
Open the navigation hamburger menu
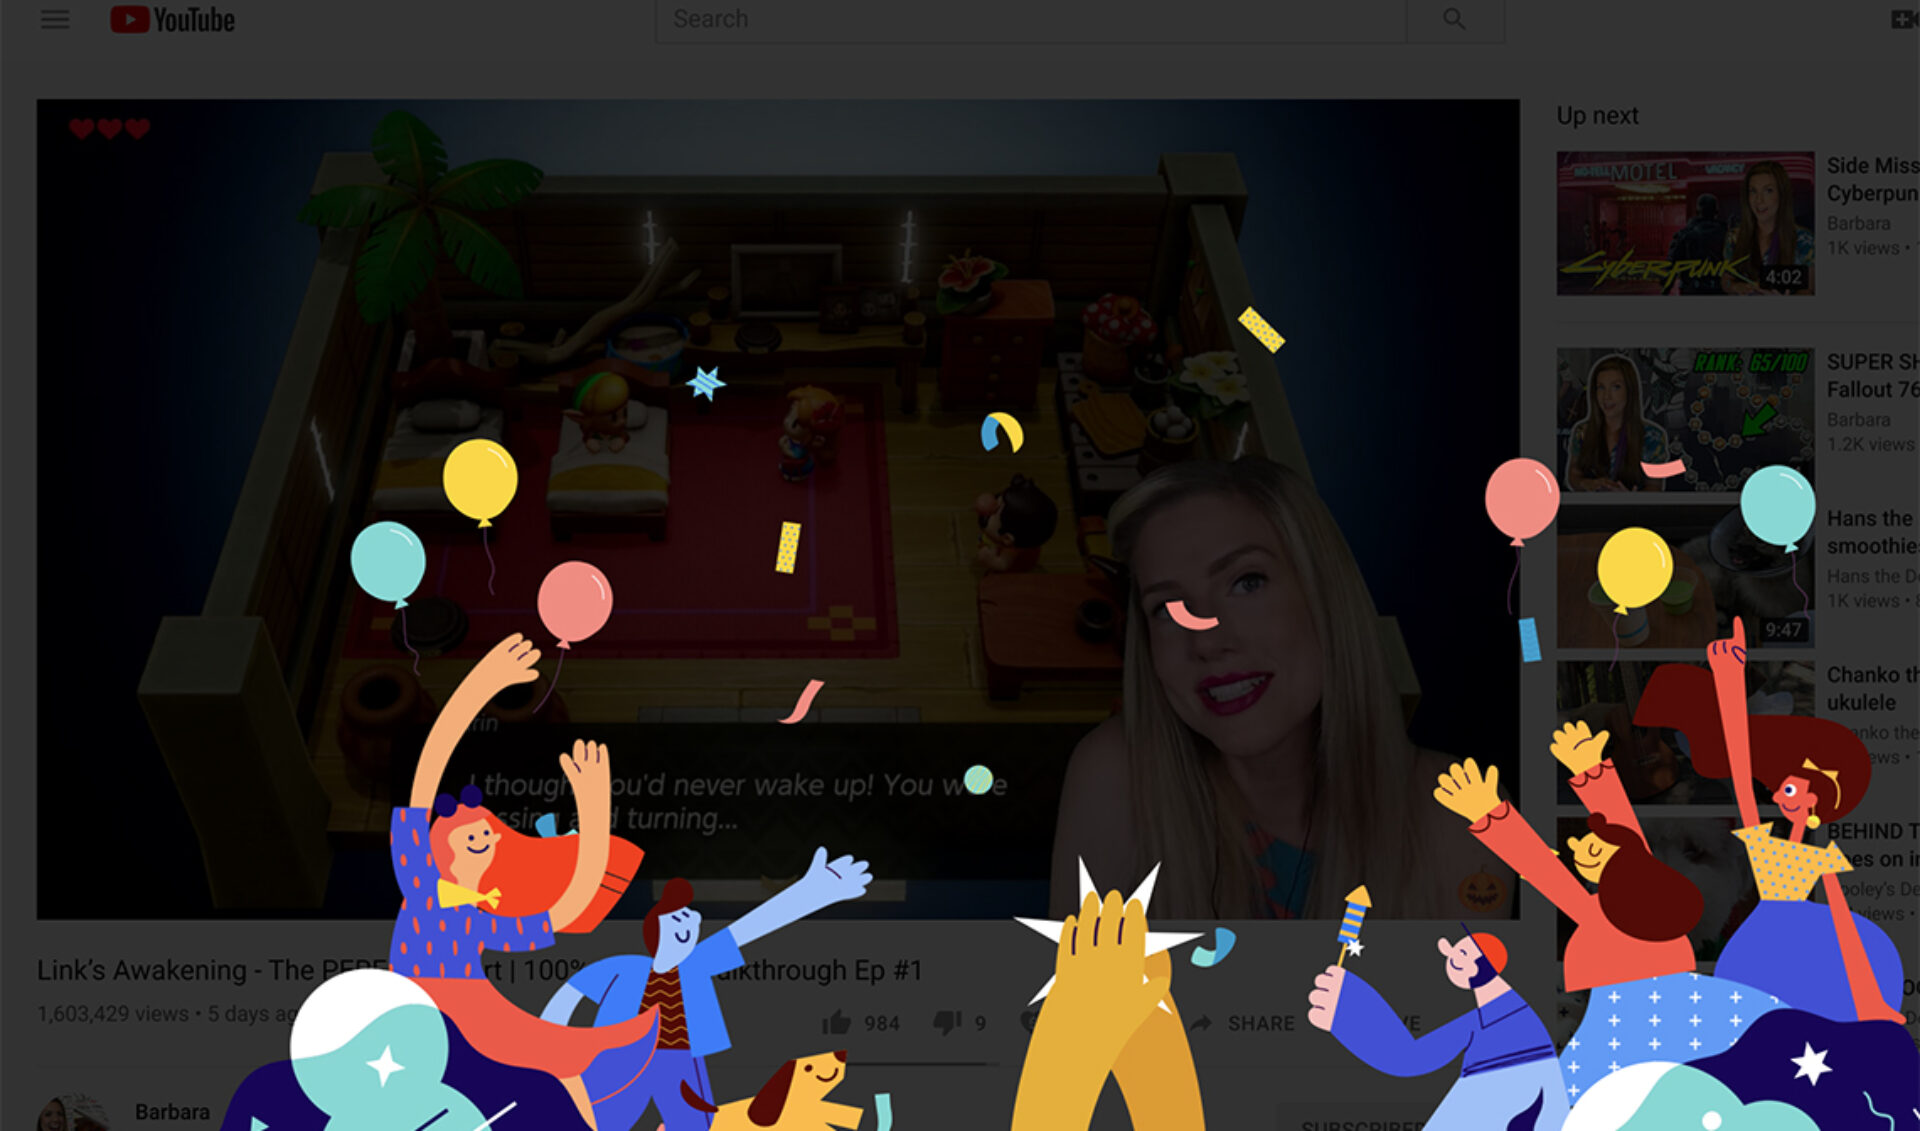pyautogui.click(x=55, y=19)
